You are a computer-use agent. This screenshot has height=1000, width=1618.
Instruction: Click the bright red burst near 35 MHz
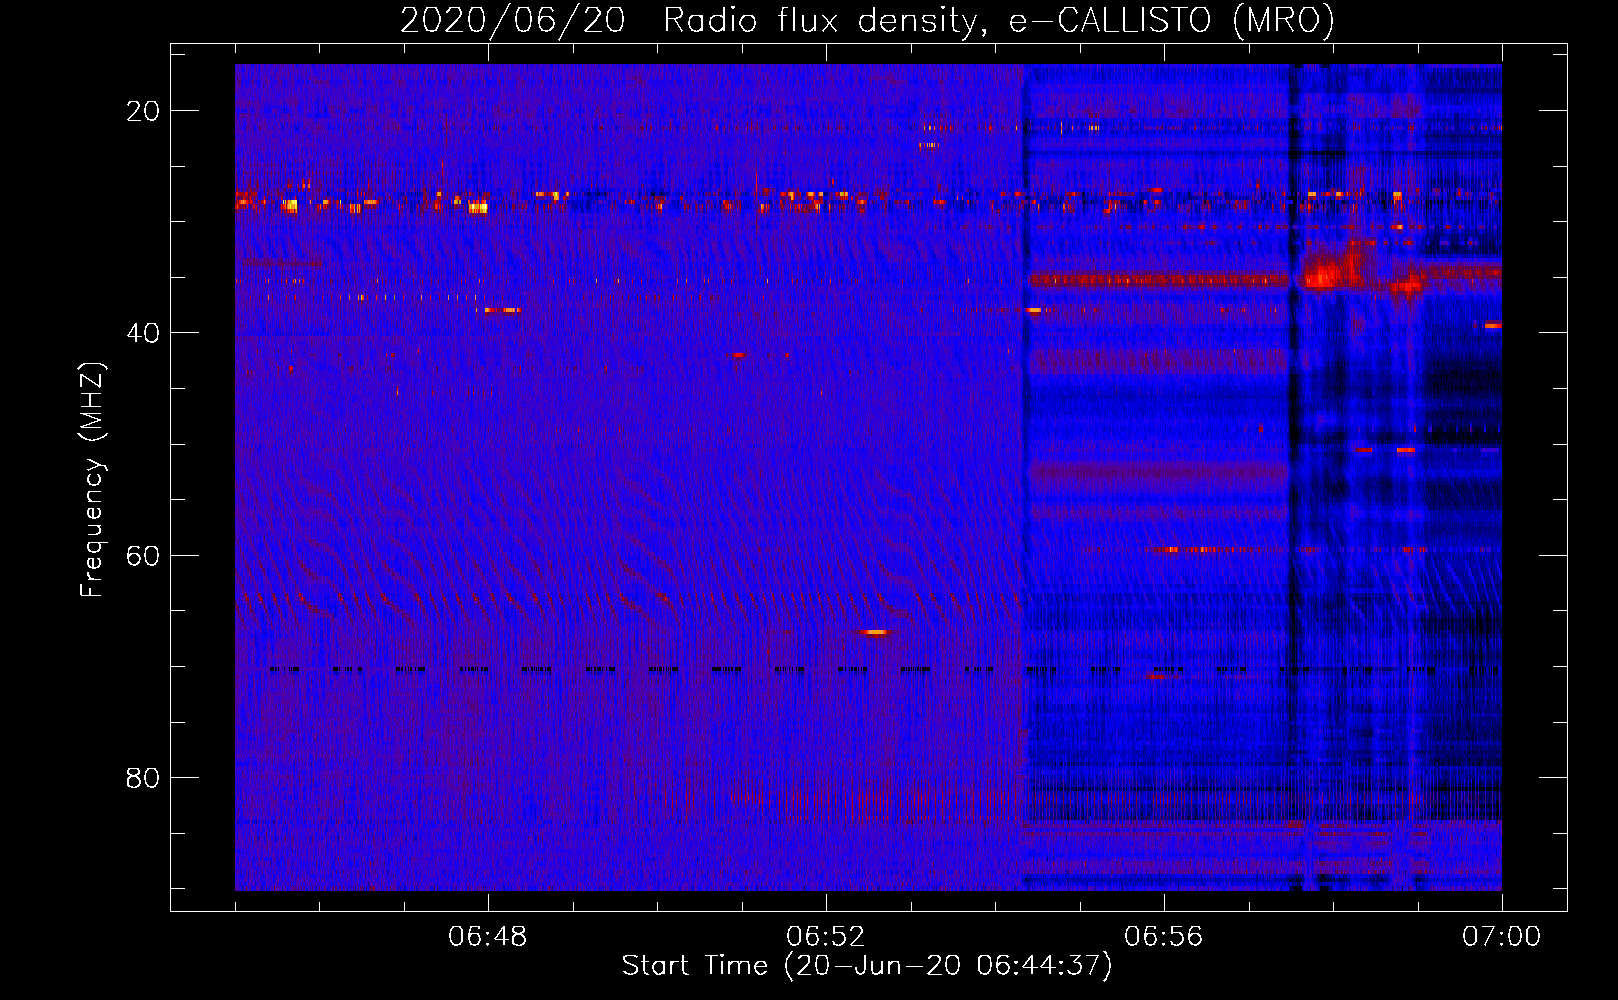[1323, 273]
